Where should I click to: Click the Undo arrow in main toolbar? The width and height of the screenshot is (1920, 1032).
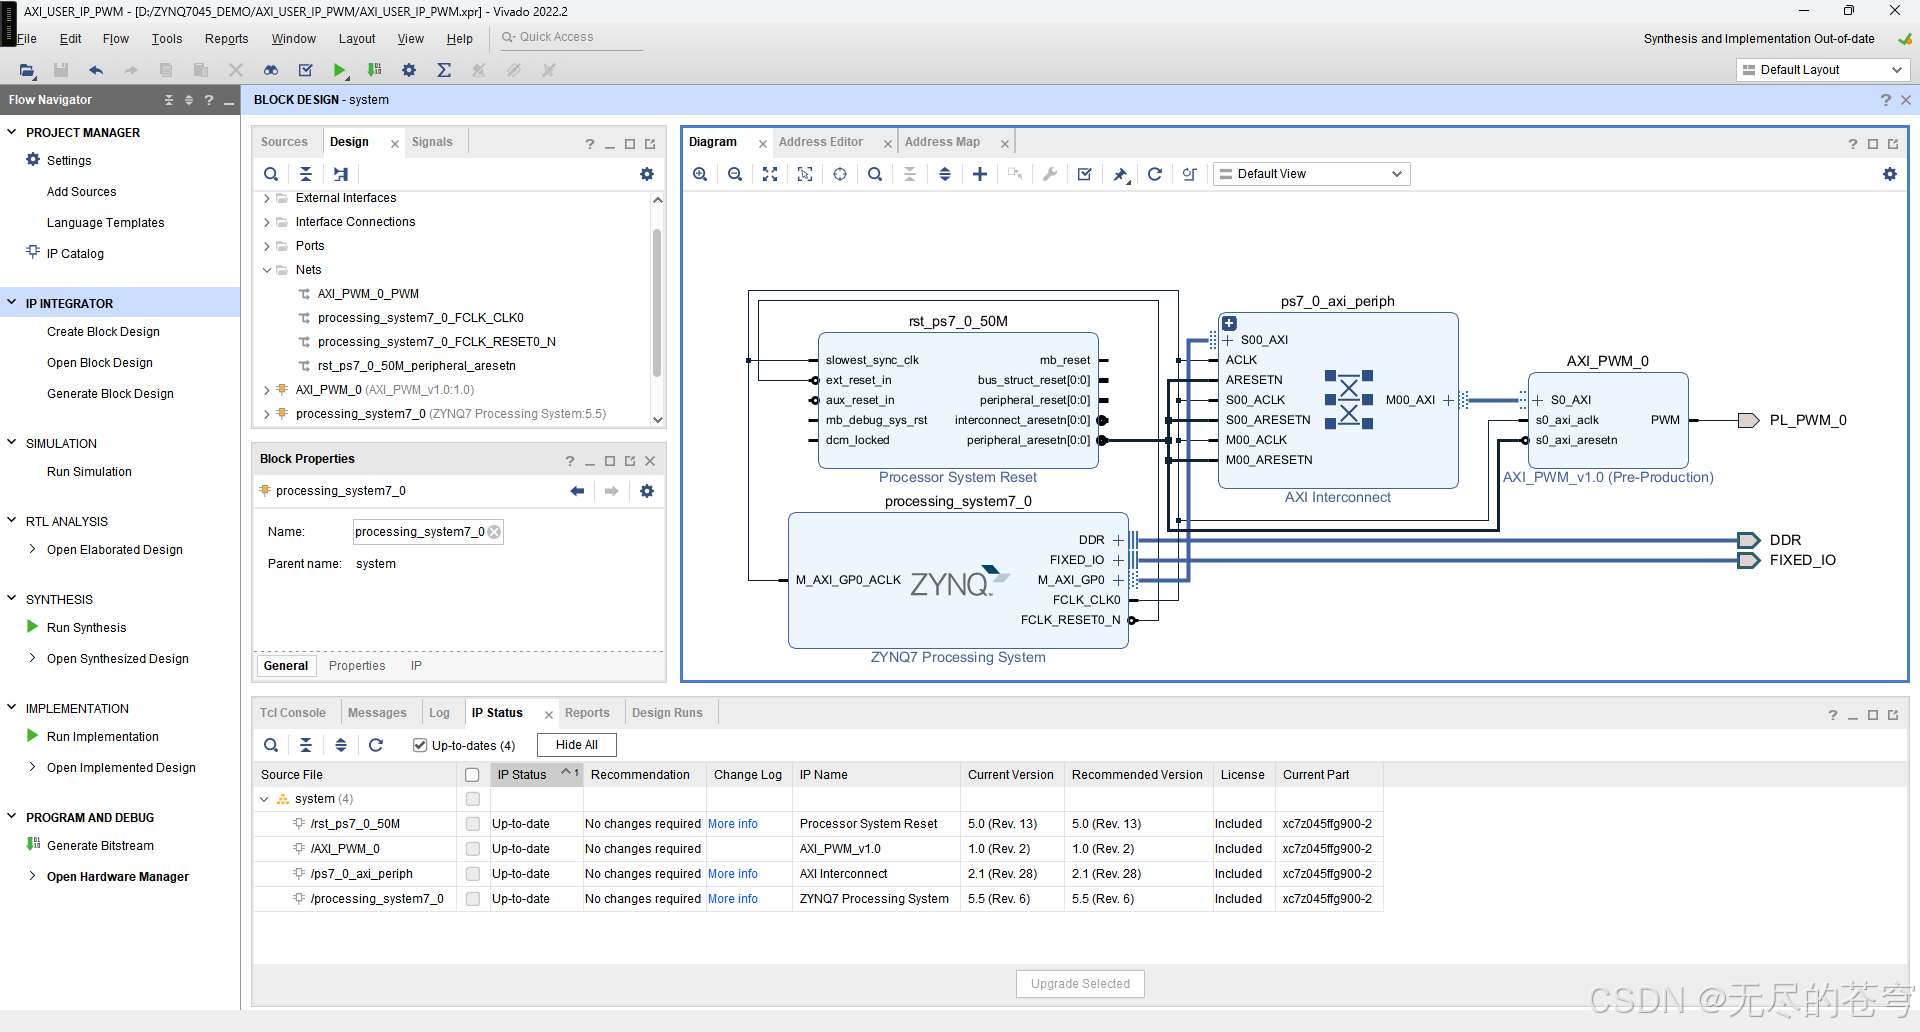pos(96,70)
